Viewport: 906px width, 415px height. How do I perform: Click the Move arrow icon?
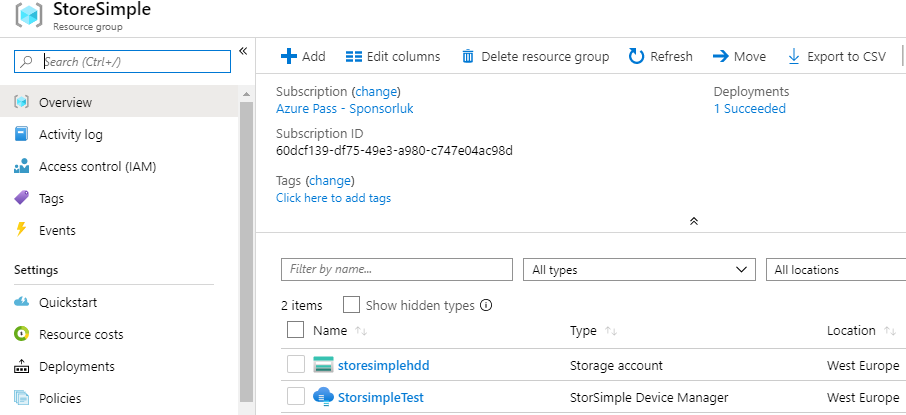click(x=721, y=56)
